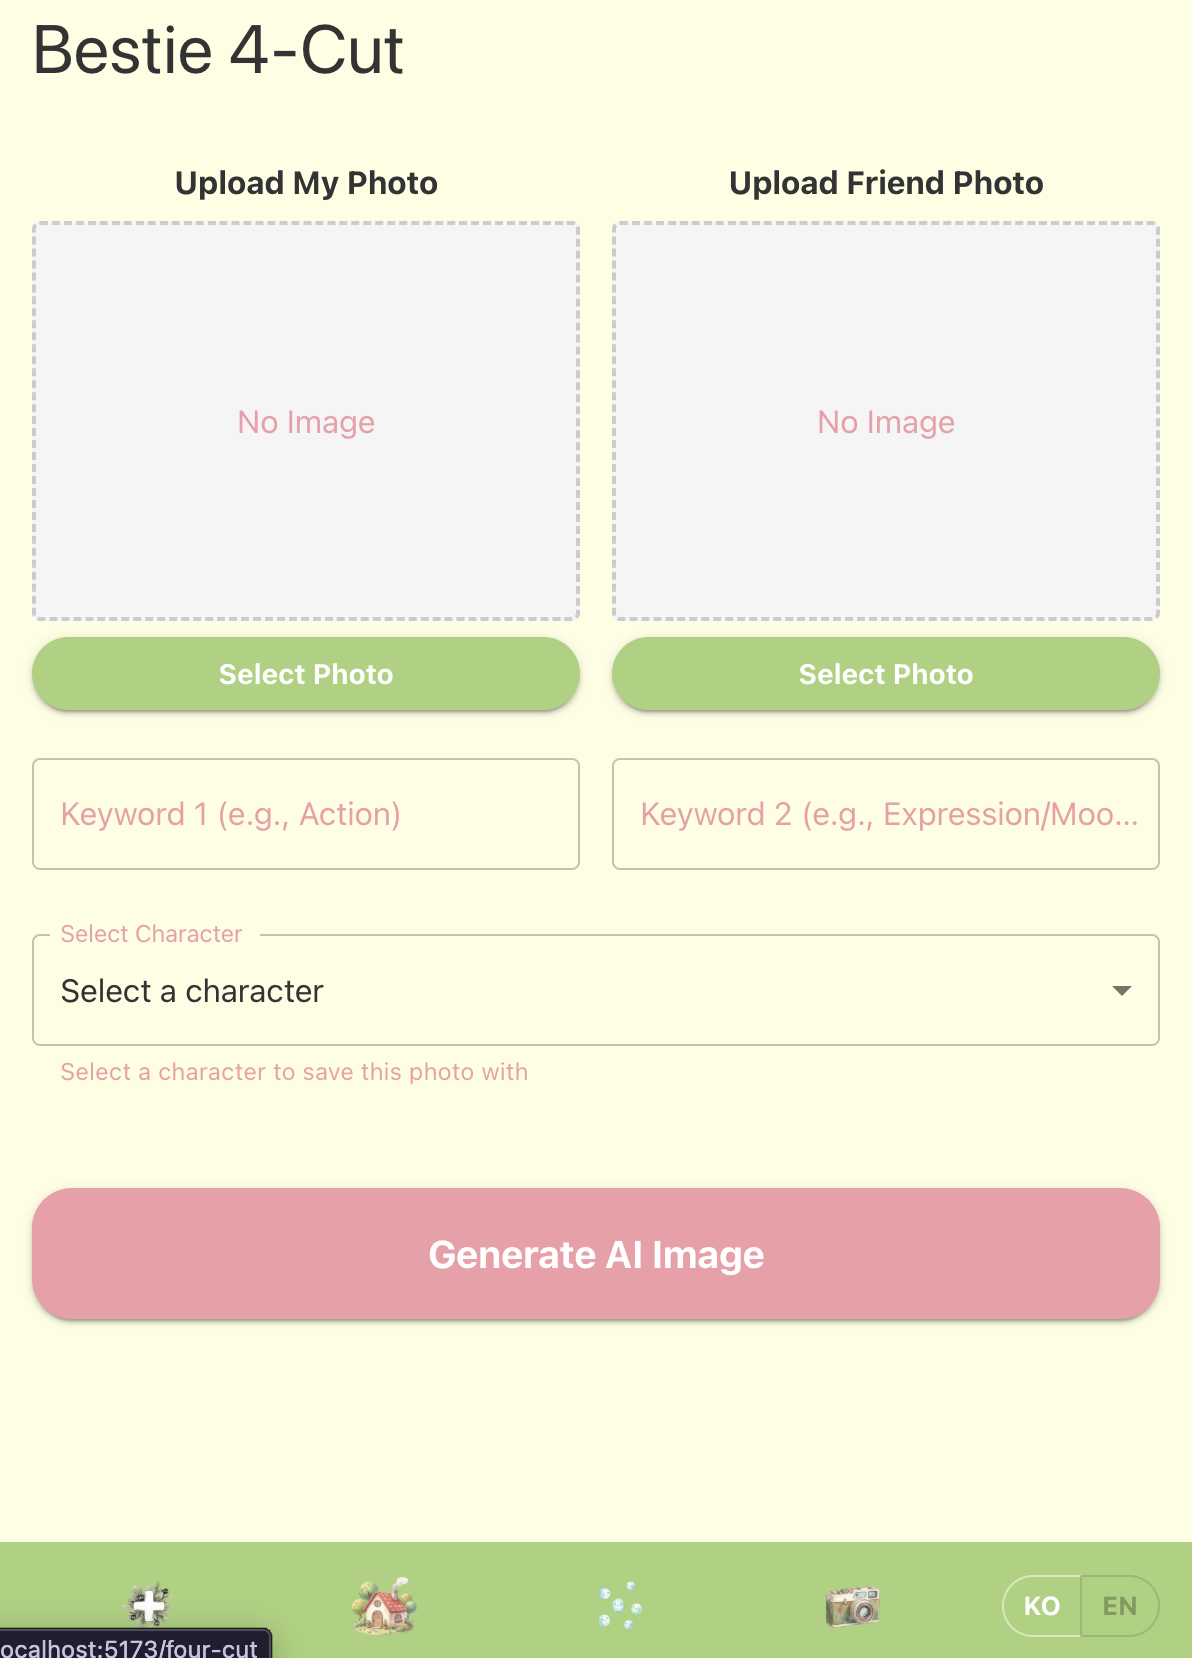
Task: Click the Upload Friend Photo heading
Action: 886,183
